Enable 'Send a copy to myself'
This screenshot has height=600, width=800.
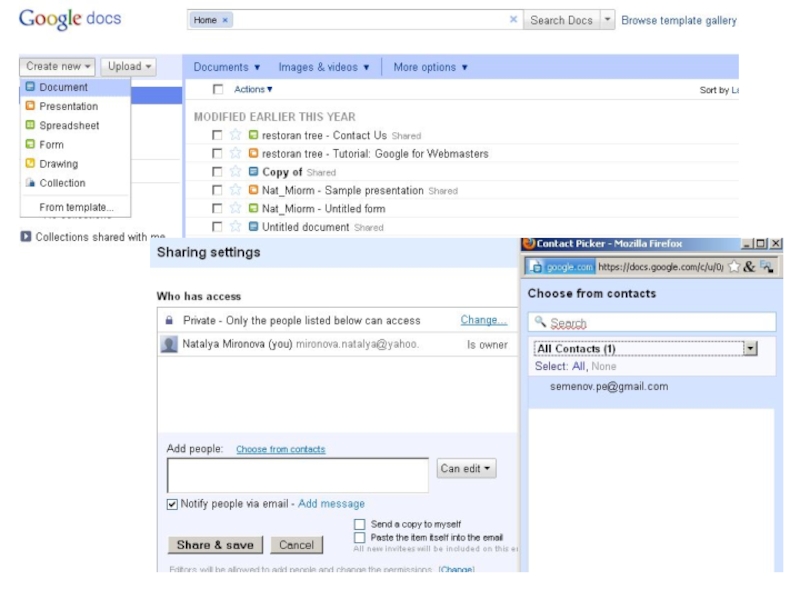pyautogui.click(x=360, y=524)
